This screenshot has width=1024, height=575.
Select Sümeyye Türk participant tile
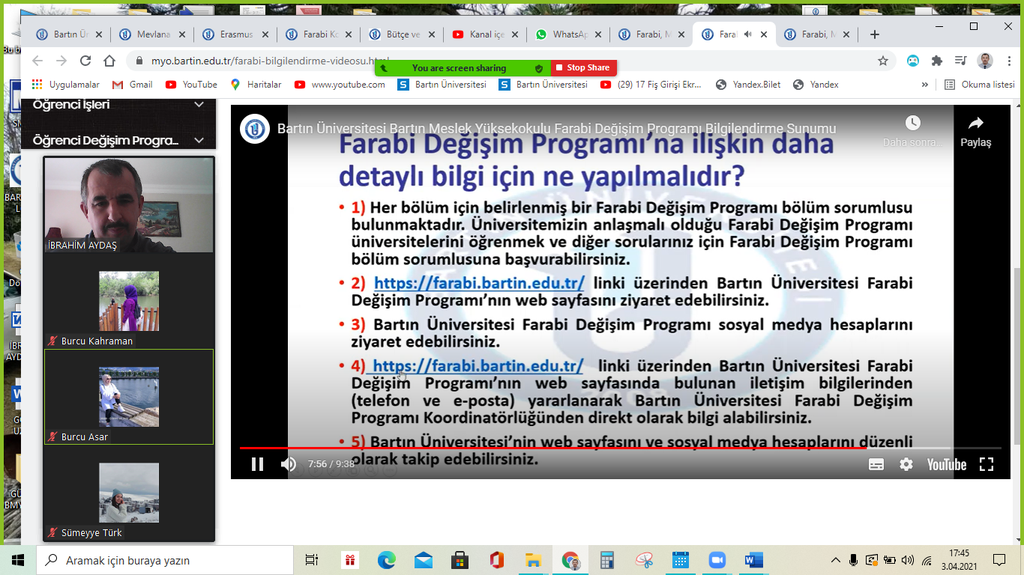[x=129, y=493]
